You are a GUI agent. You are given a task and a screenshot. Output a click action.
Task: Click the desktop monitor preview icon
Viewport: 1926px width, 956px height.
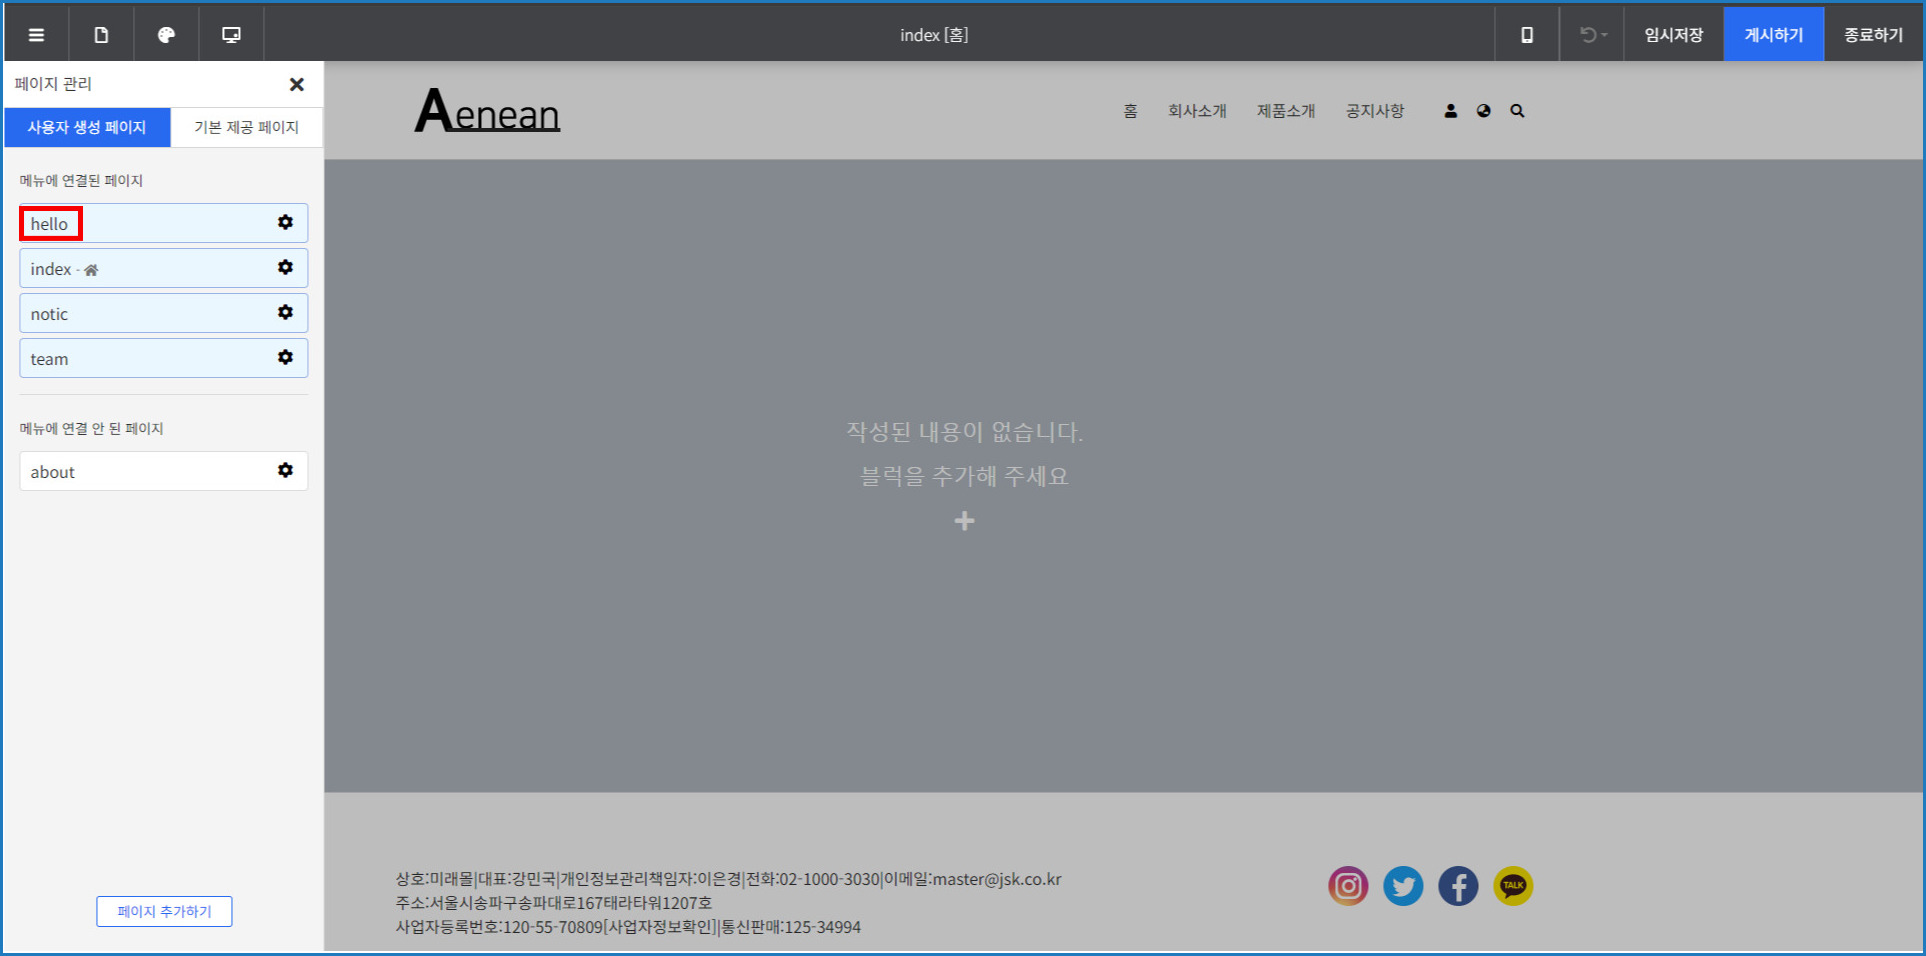coord(231,35)
